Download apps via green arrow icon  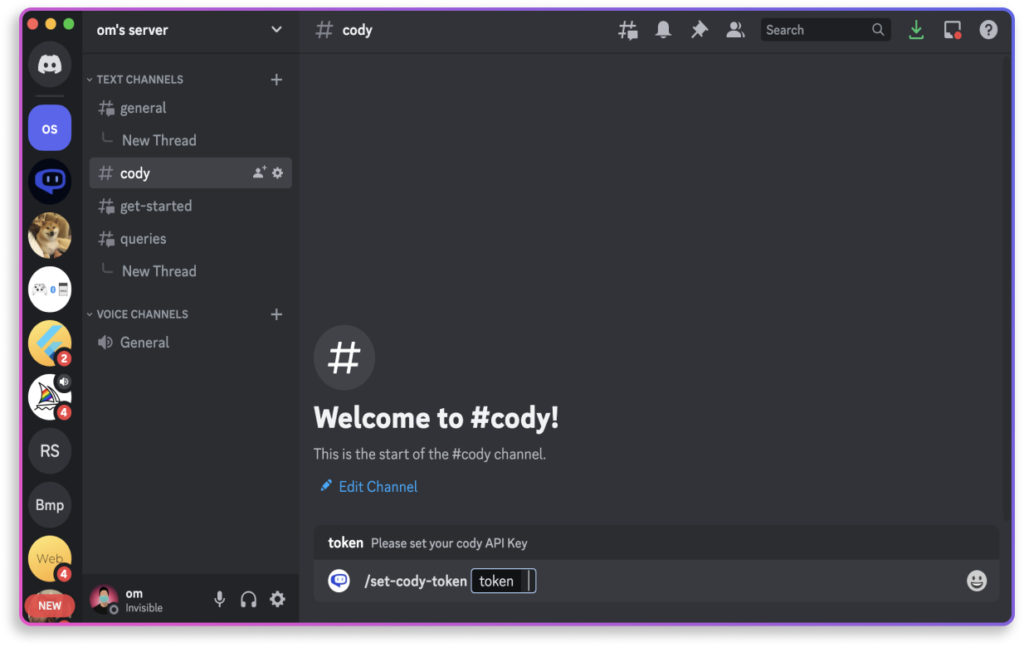pyautogui.click(x=916, y=30)
